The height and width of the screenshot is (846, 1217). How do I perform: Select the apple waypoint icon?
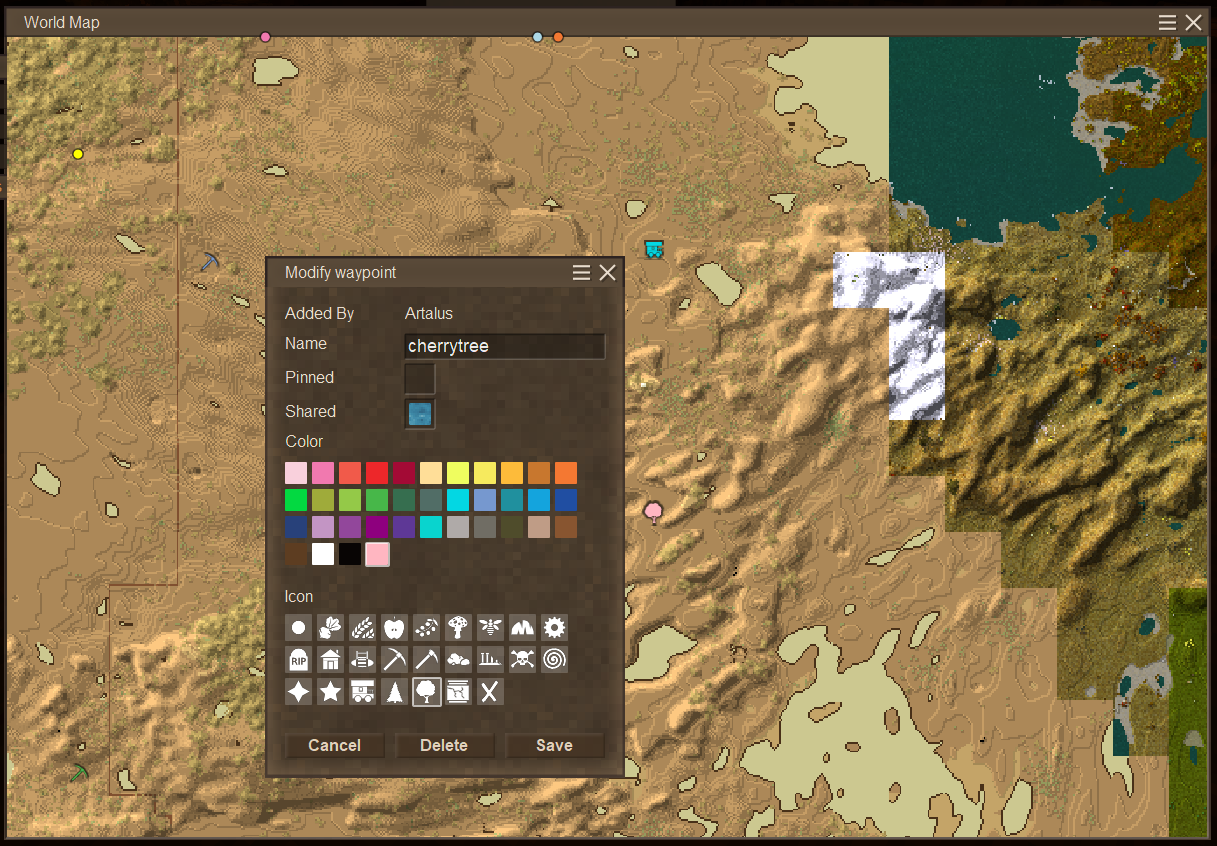pyautogui.click(x=394, y=628)
